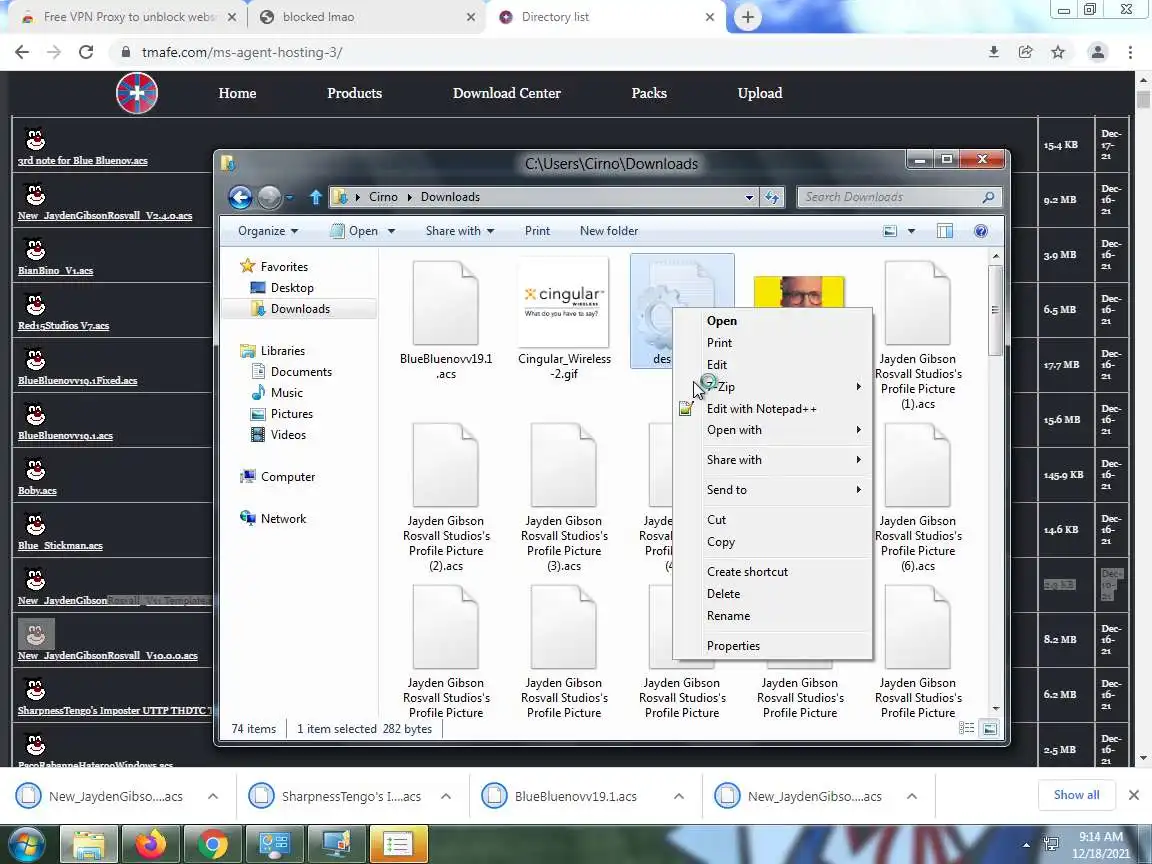
Task: Click the agent icon beside BianBino_V1.acs
Action: click(x=35, y=248)
